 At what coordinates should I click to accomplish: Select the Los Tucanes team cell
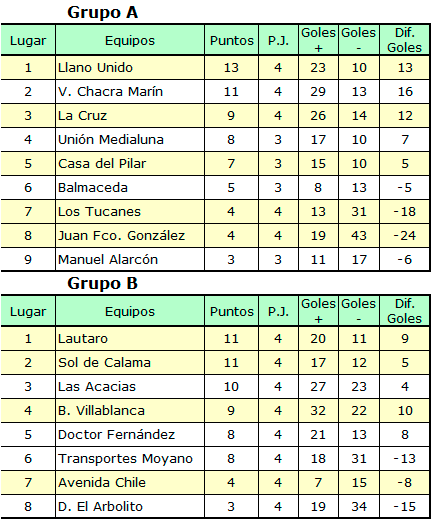pos(130,212)
